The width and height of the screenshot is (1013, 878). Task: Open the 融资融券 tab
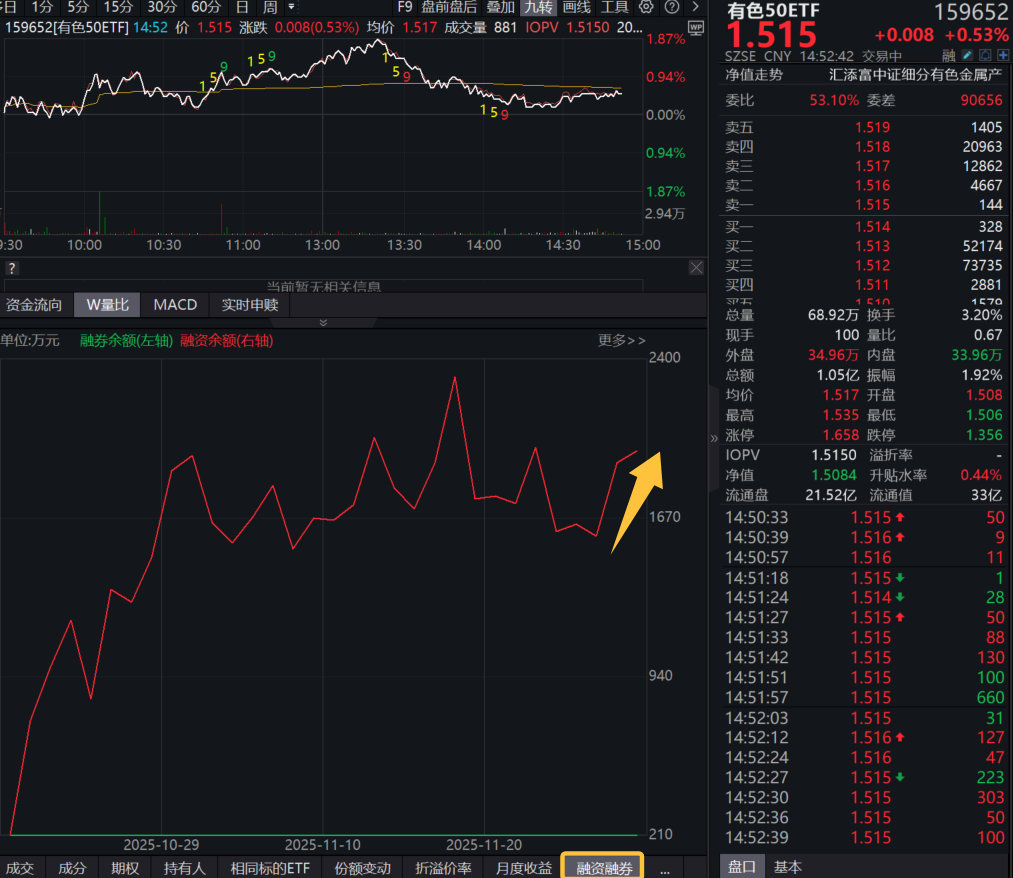(603, 868)
